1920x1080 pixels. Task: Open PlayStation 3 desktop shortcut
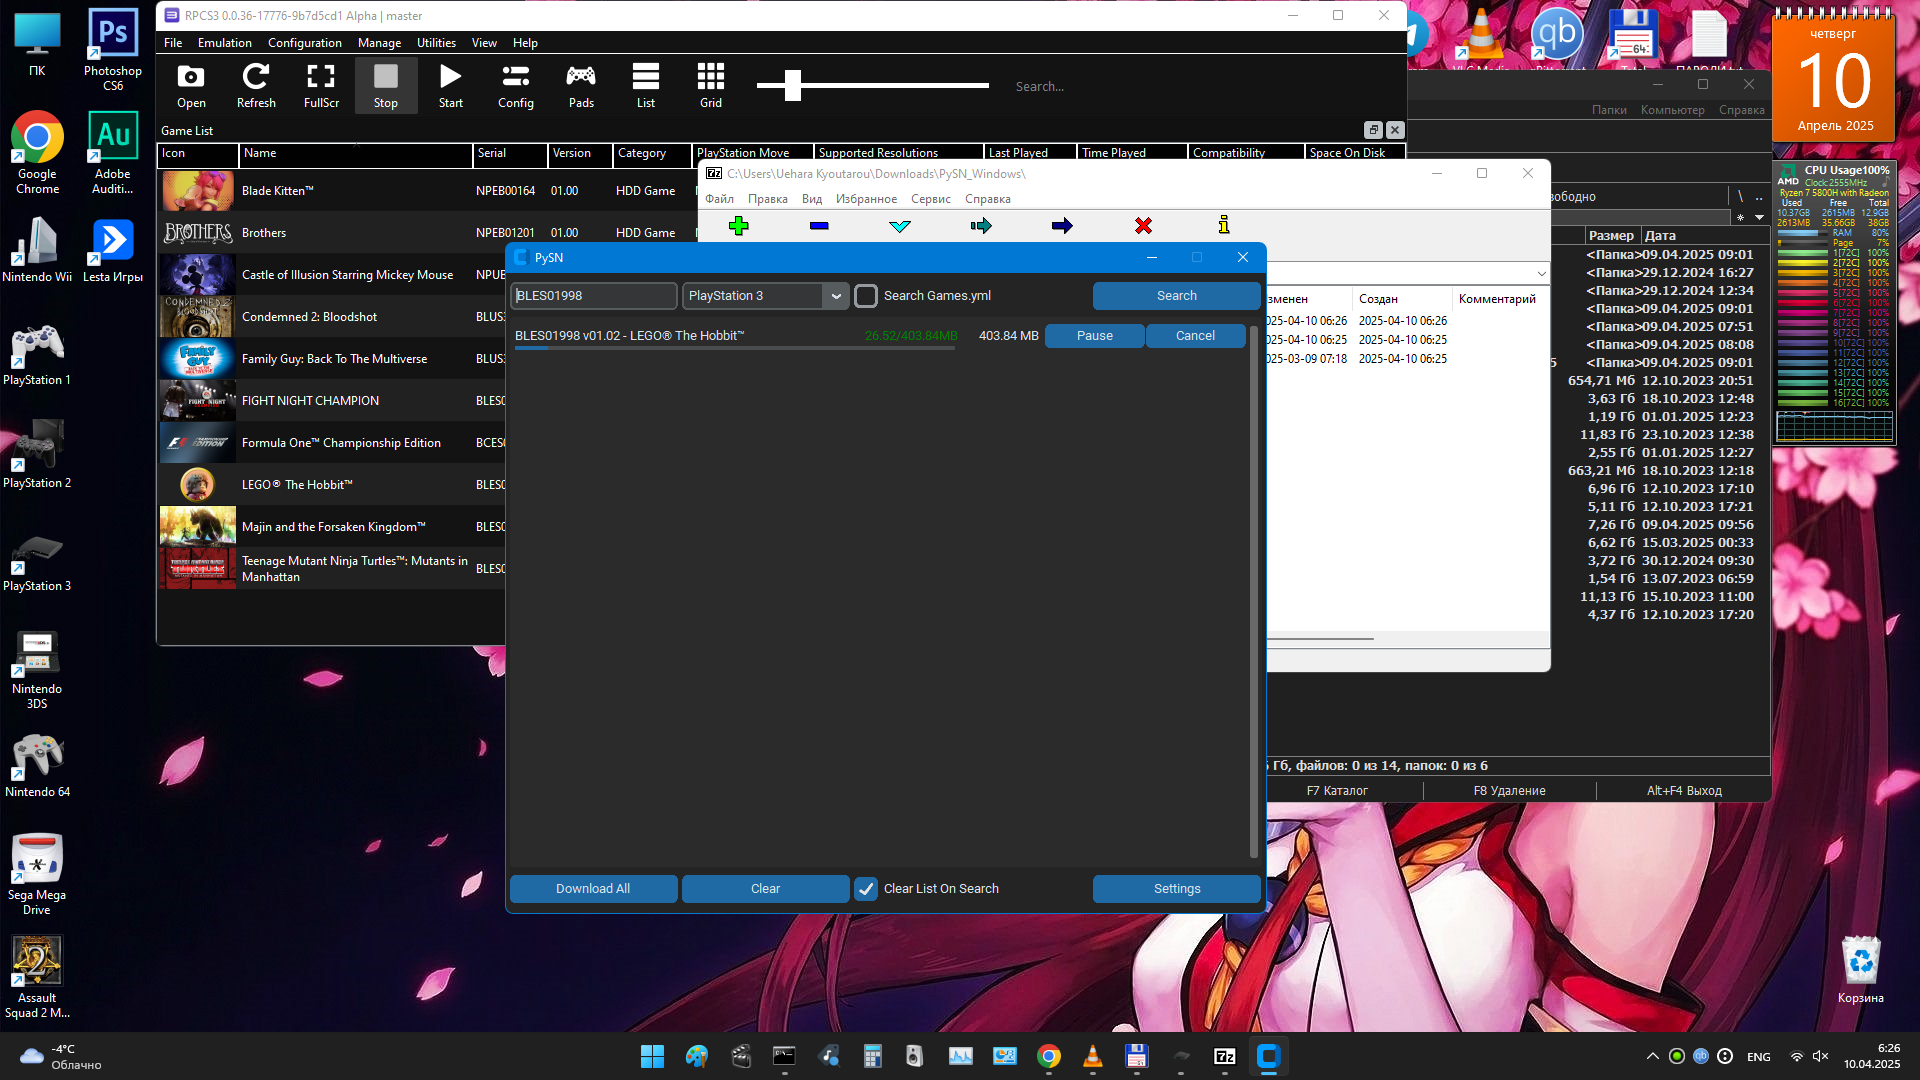37,560
